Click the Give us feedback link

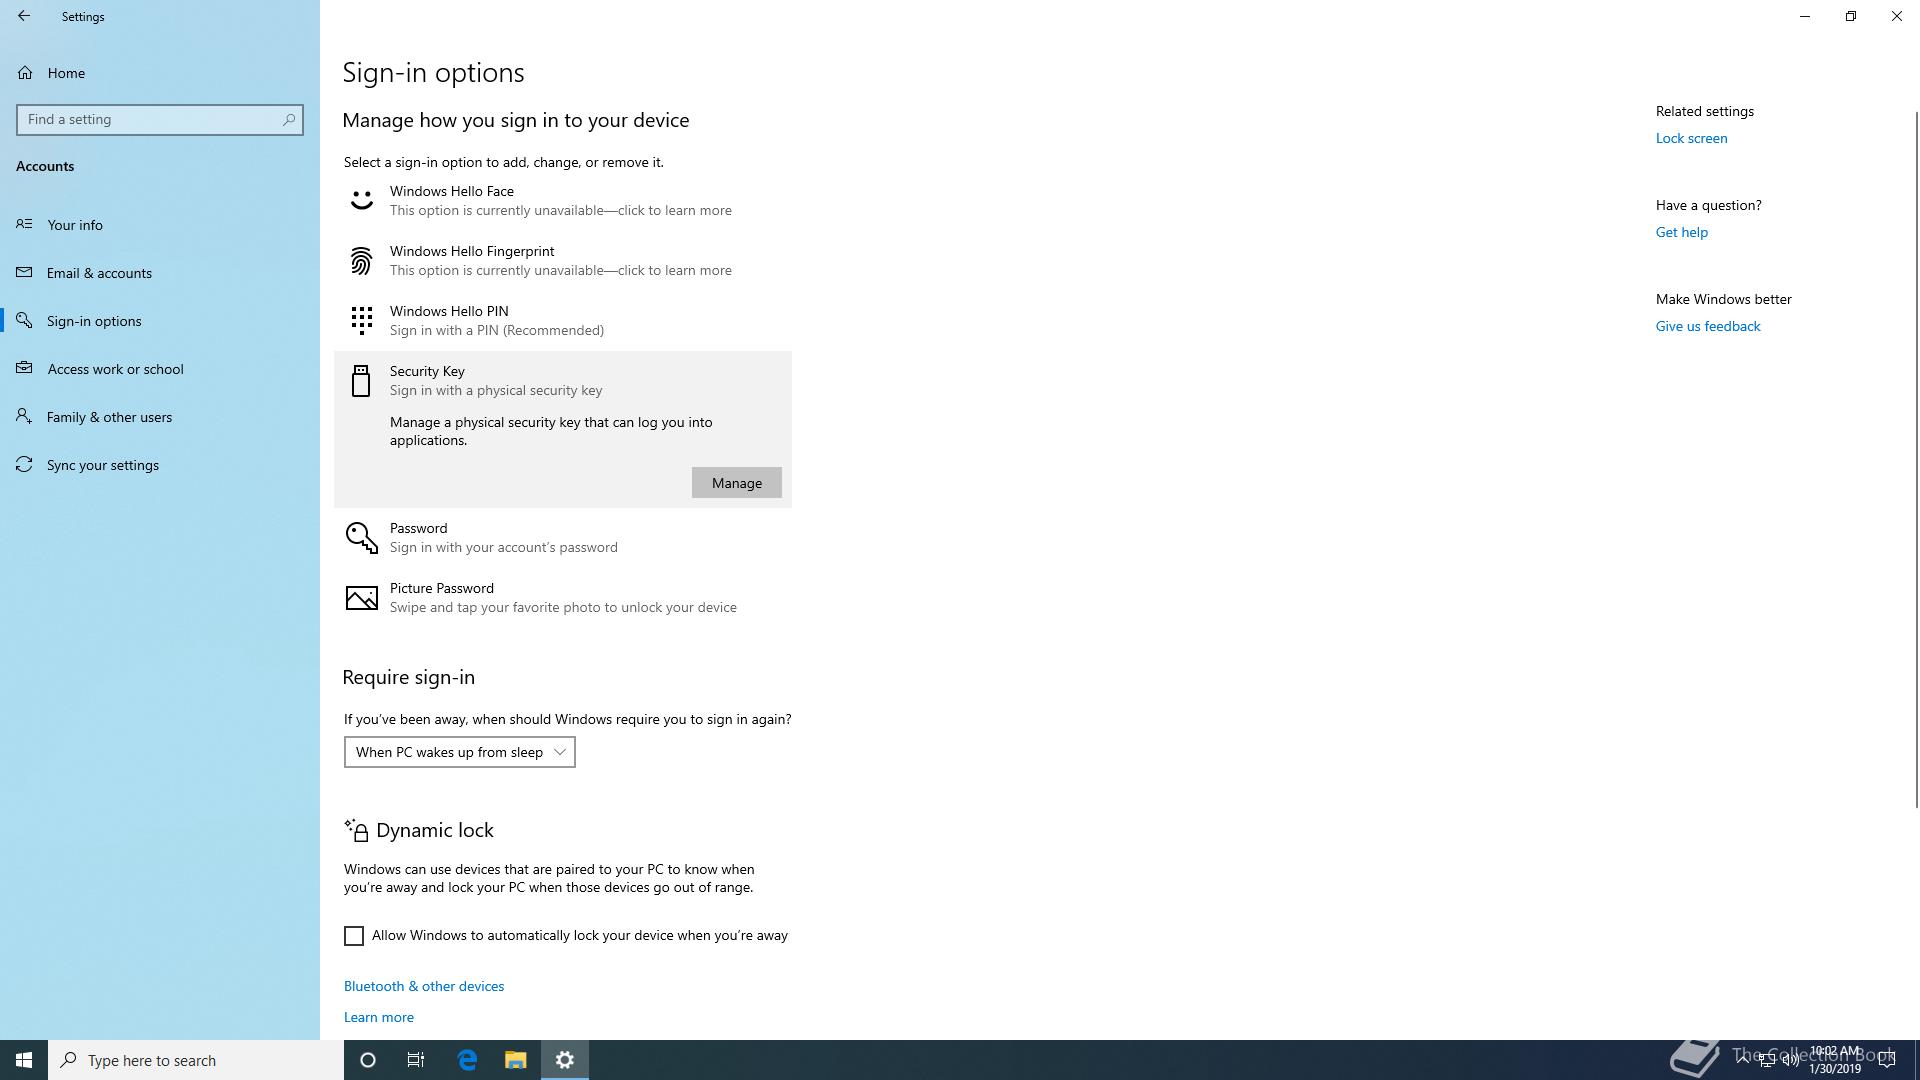pyautogui.click(x=1708, y=326)
